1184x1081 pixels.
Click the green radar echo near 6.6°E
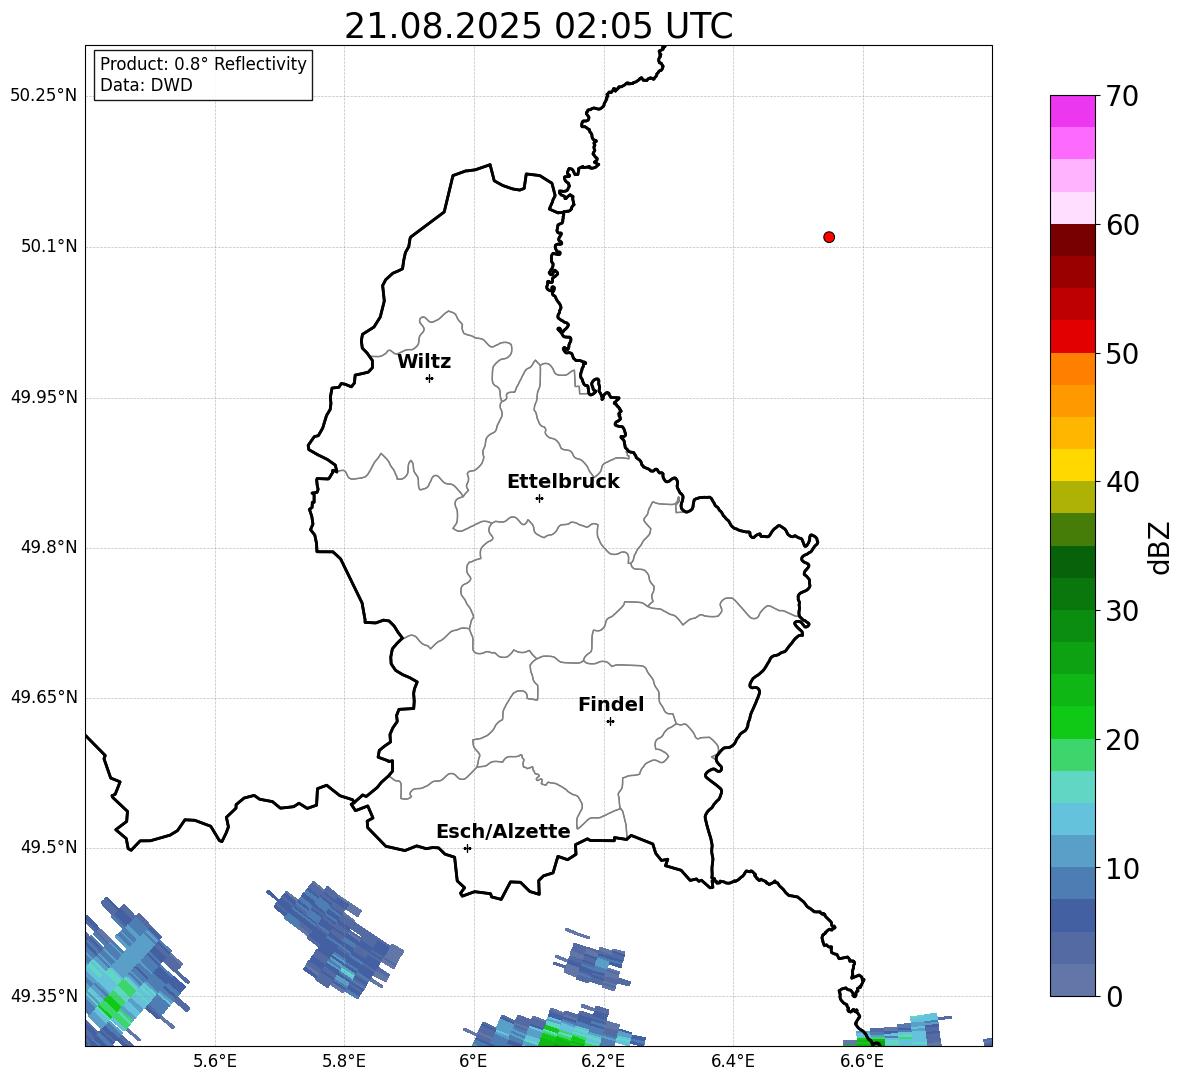click(x=871, y=1041)
